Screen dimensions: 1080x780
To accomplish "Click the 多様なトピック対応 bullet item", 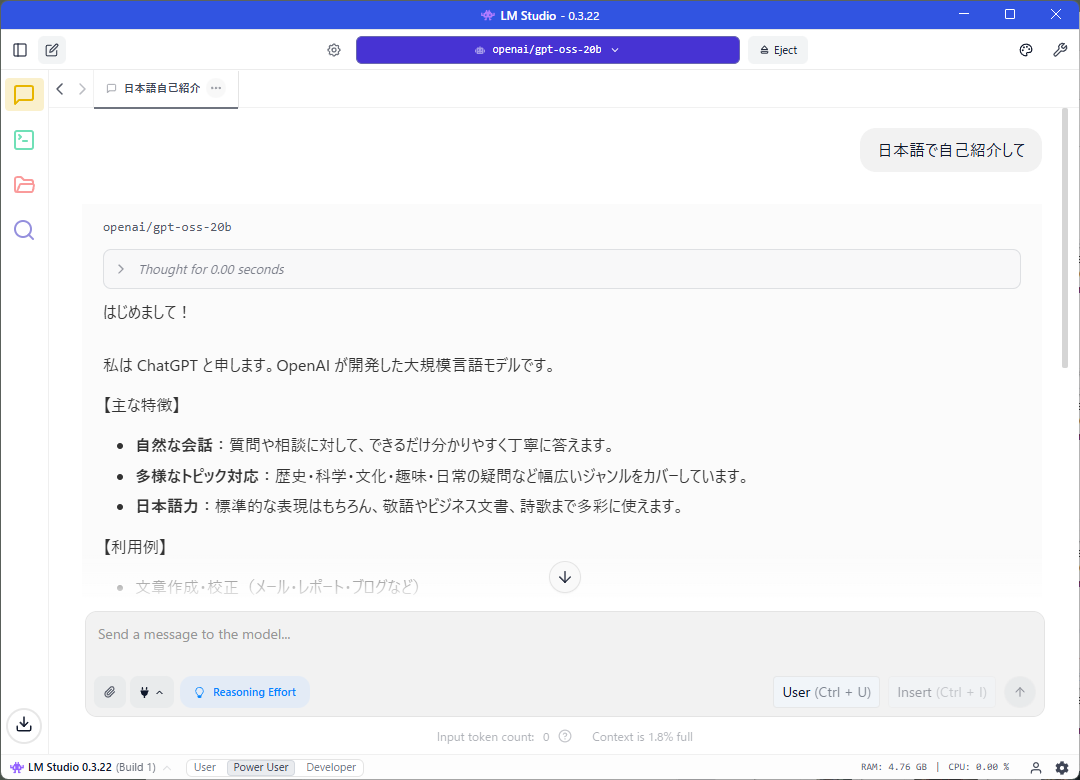I will [442, 476].
